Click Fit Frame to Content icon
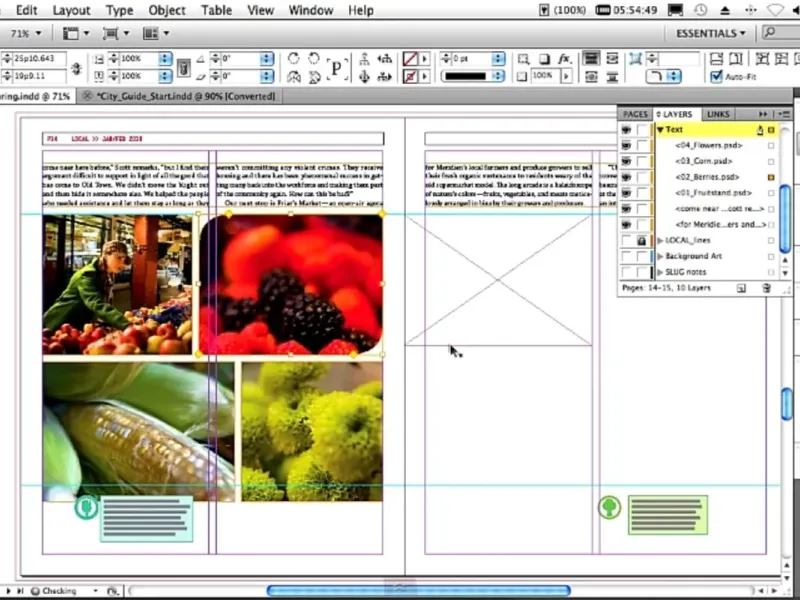This screenshot has height=600, width=800. (x=782, y=59)
